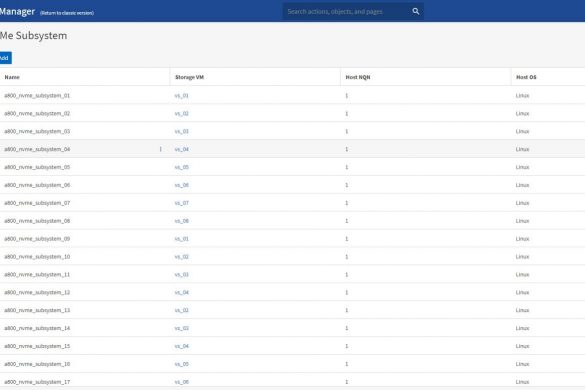The width and height of the screenshot is (585, 390).
Task: Open storage VM link in a800_nvme_subsystem_08 row
Action: pyautogui.click(x=182, y=221)
